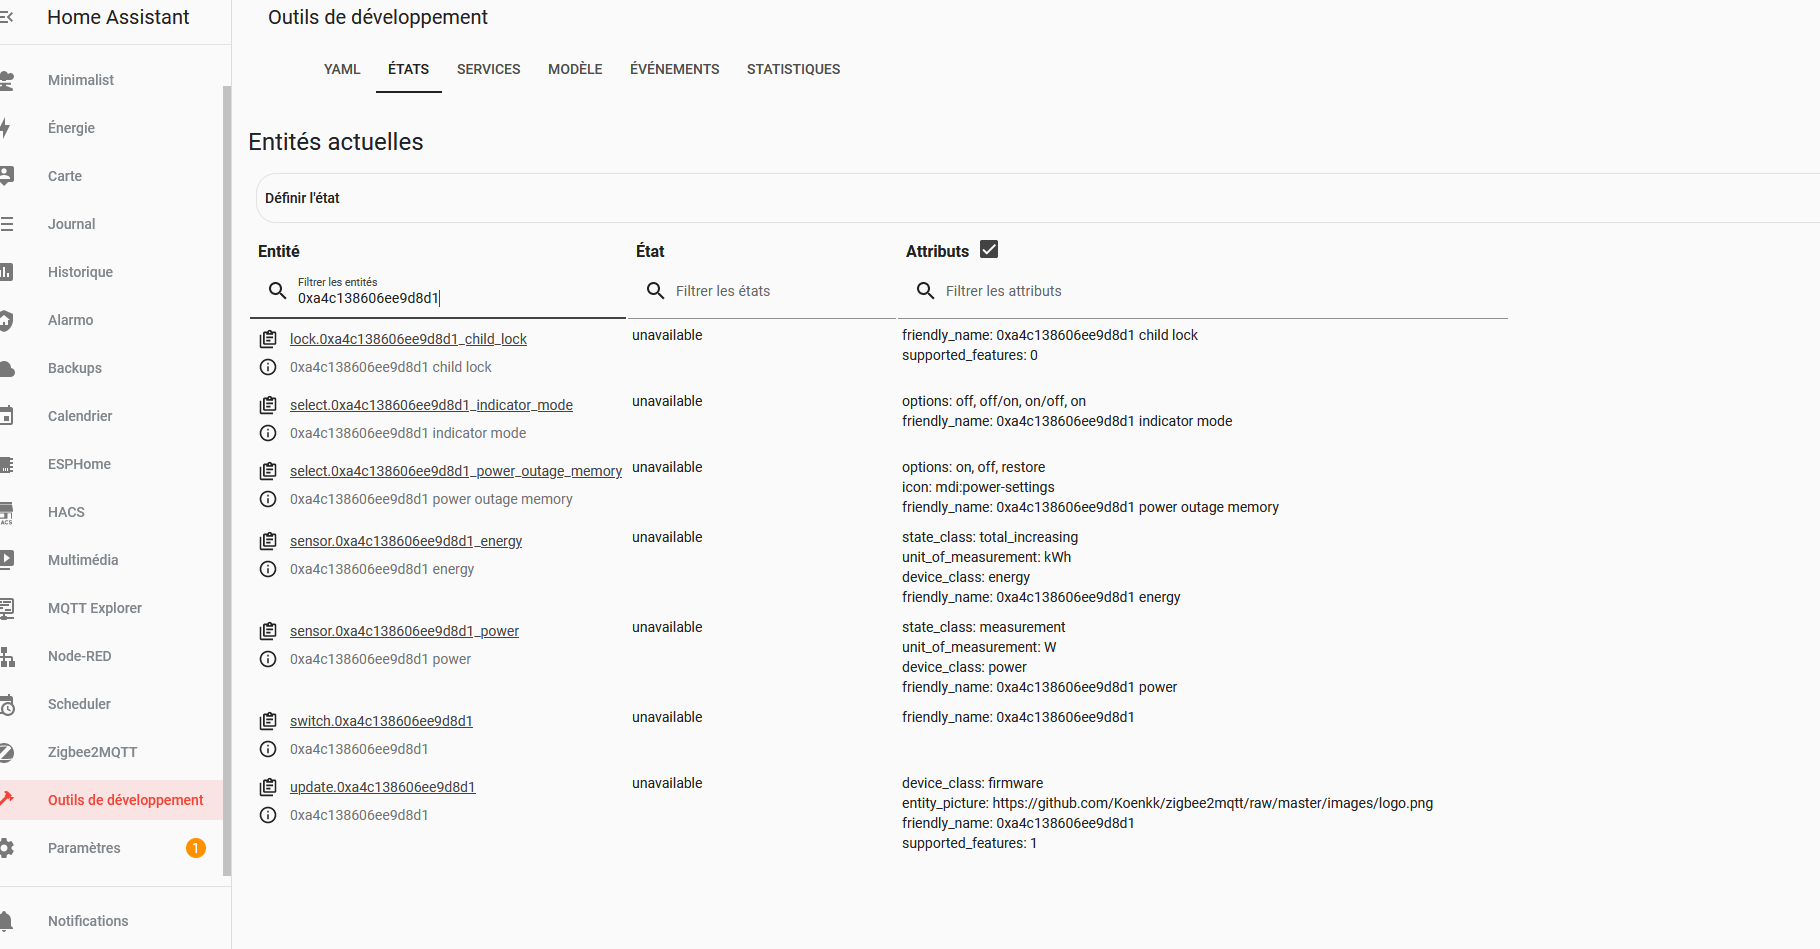
Task: Open update.0xa4c138606ee9d8d1 link
Action: pos(383,787)
